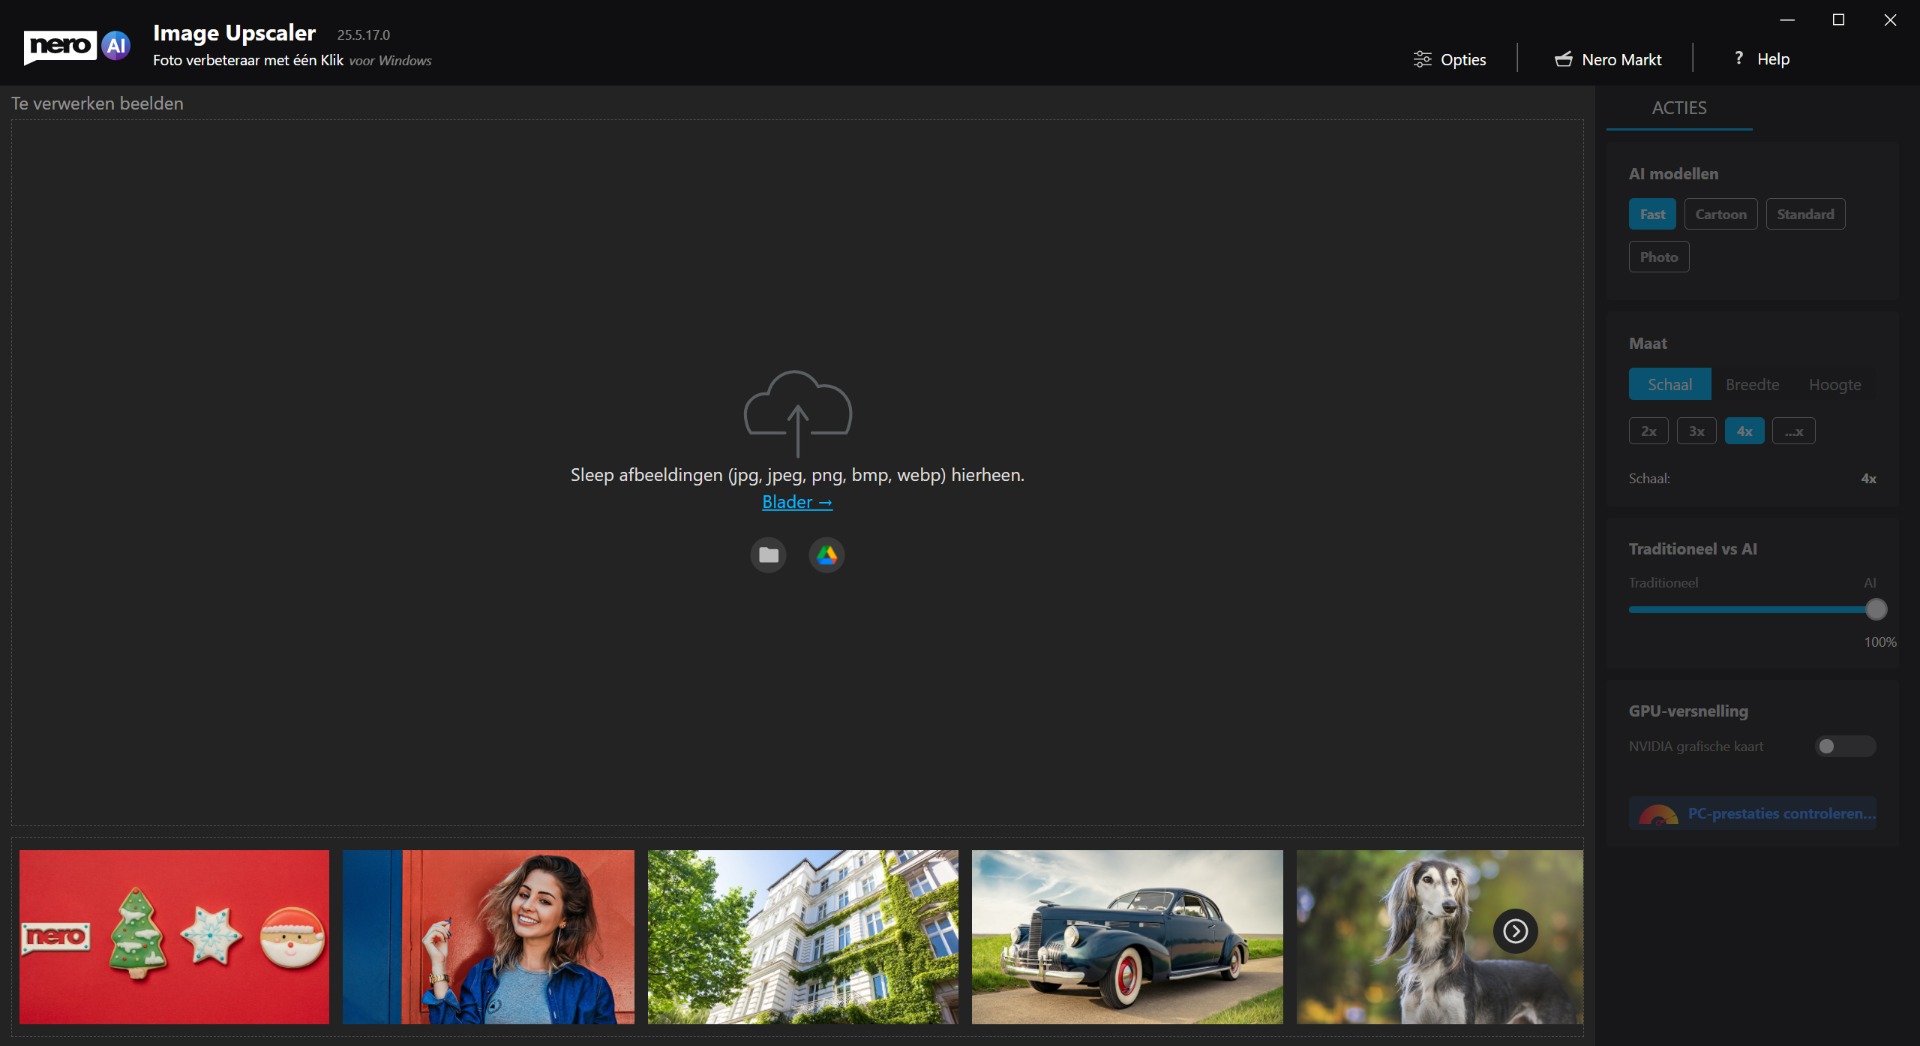The height and width of the screenshot is (1046, 1920).
Task: Switch to the Hoogte size tab
Action: (x=1834, y=385)
